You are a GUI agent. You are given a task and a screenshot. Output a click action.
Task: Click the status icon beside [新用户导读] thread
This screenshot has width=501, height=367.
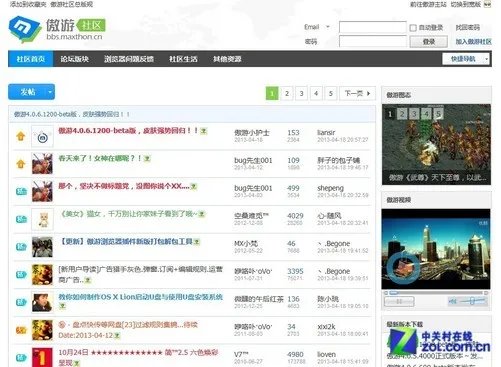21,274
